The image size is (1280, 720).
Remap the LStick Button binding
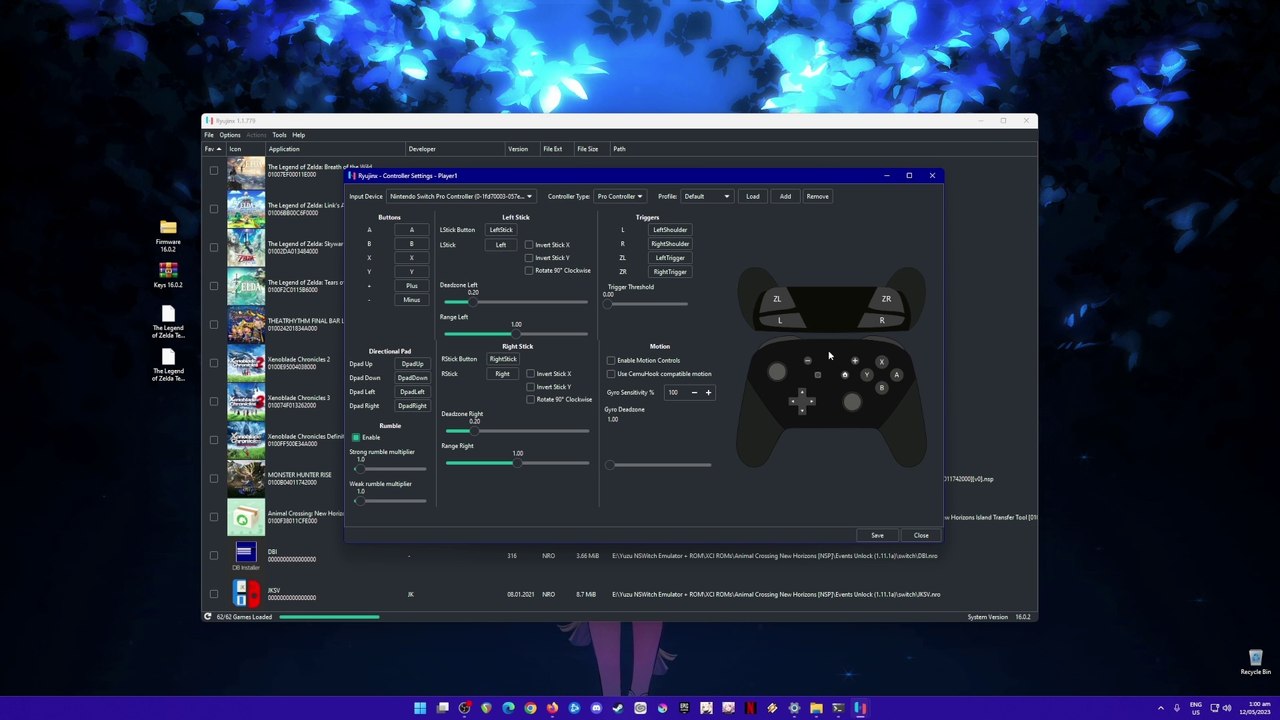point(501,230)
